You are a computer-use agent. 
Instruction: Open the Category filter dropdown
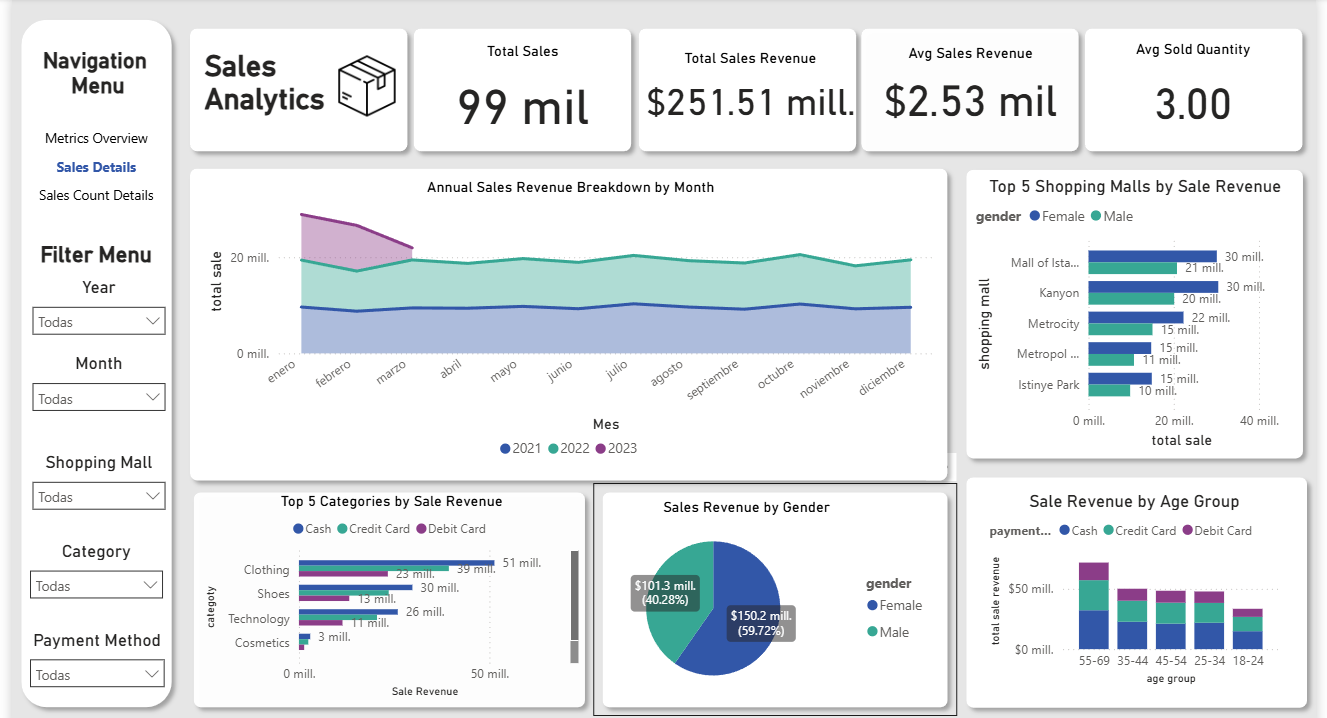point(96,585)
